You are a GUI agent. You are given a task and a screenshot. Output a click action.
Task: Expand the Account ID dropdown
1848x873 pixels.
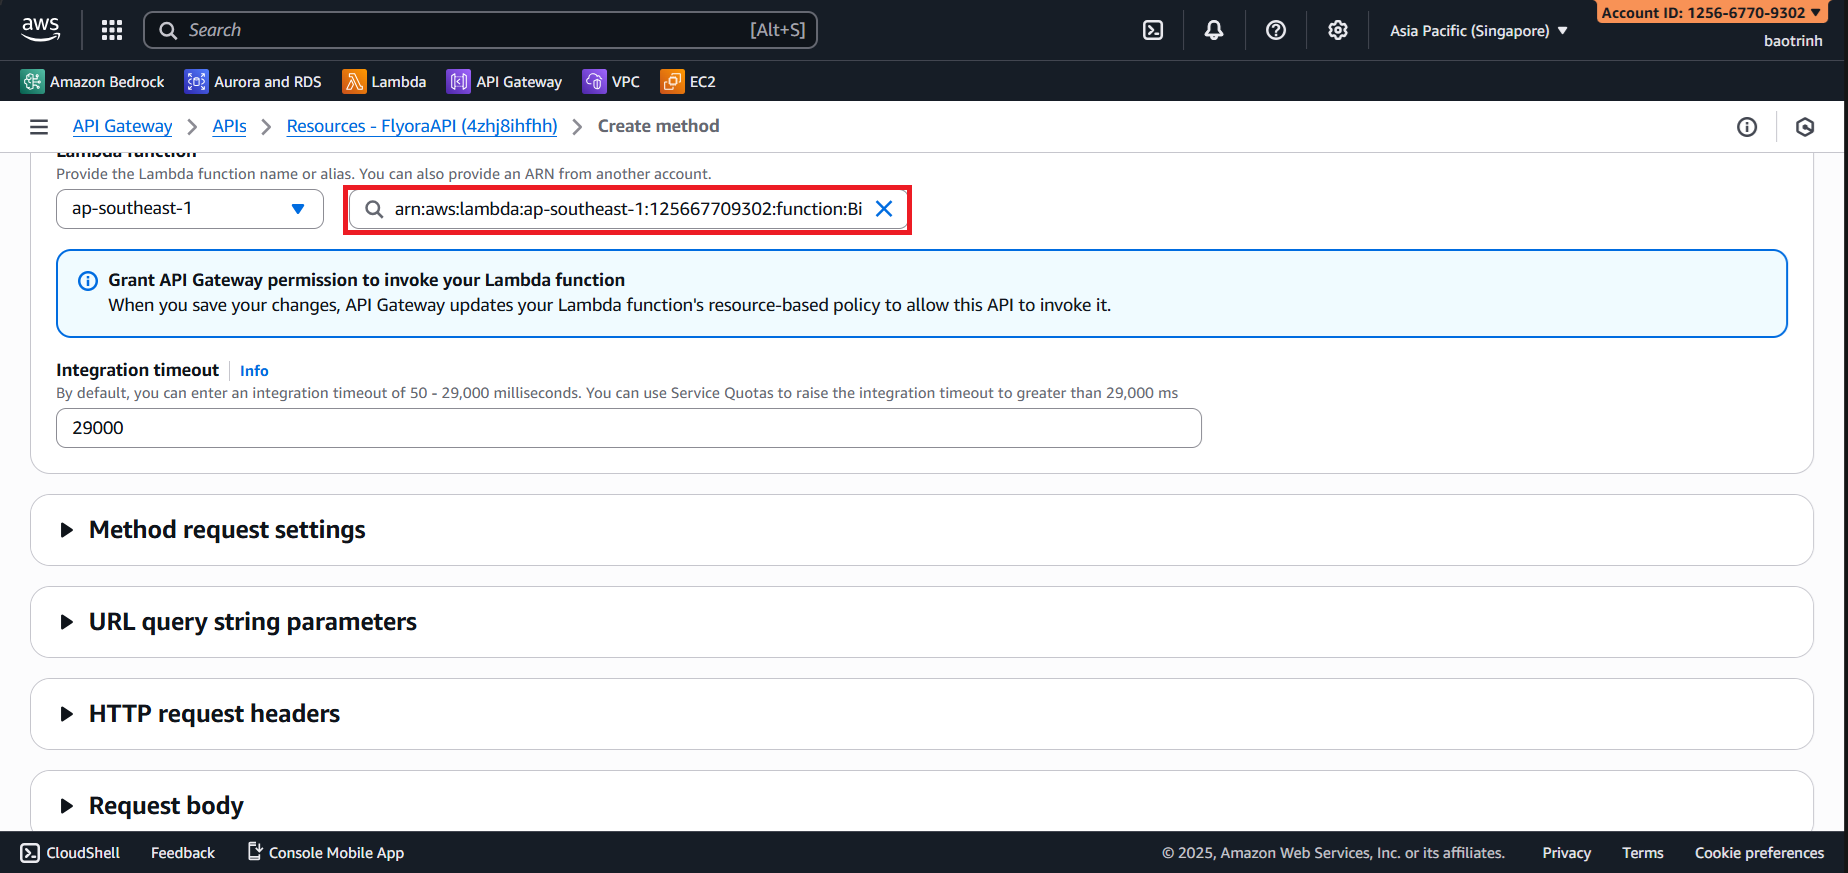(x=1710, y=13)
